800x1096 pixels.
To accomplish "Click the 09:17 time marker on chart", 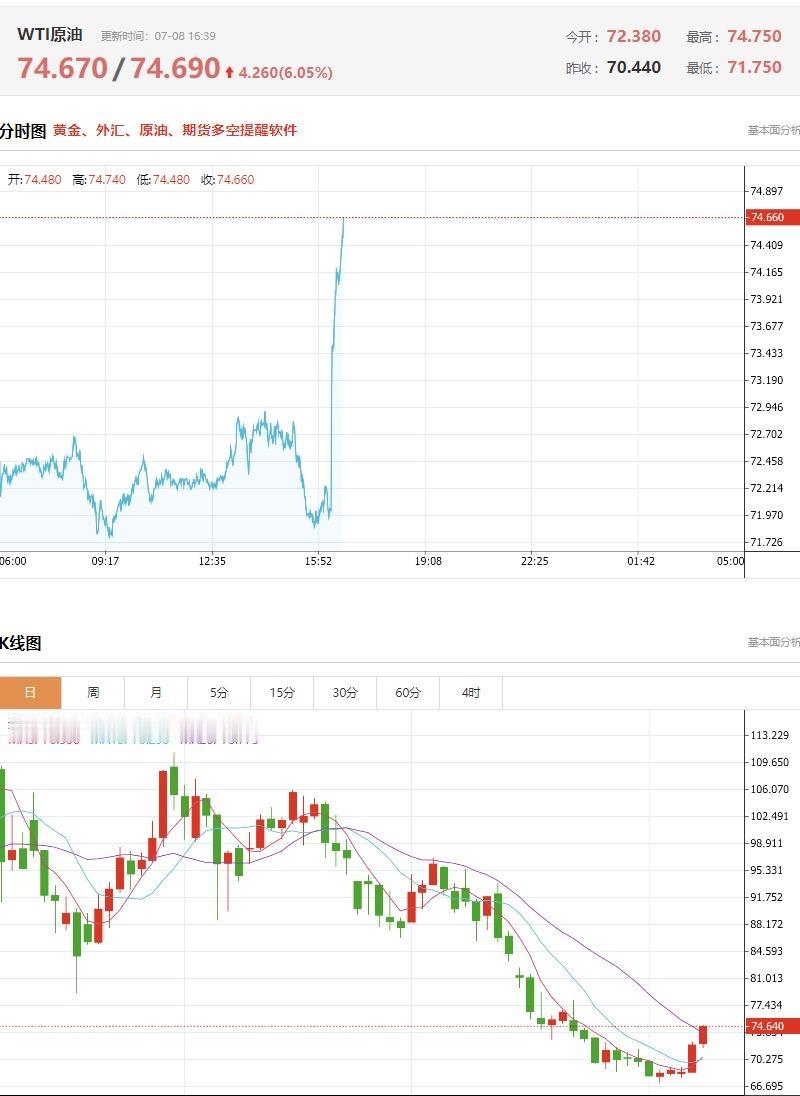I will pyautogui.click(x=105, y=561).
